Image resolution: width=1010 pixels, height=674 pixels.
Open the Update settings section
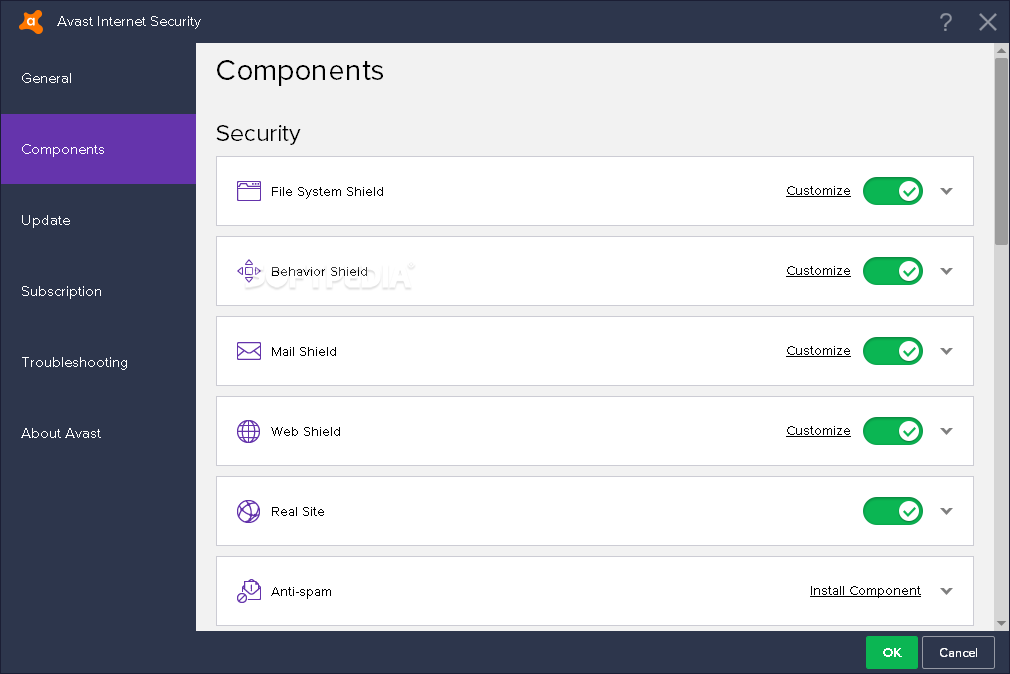click(46, 220)
